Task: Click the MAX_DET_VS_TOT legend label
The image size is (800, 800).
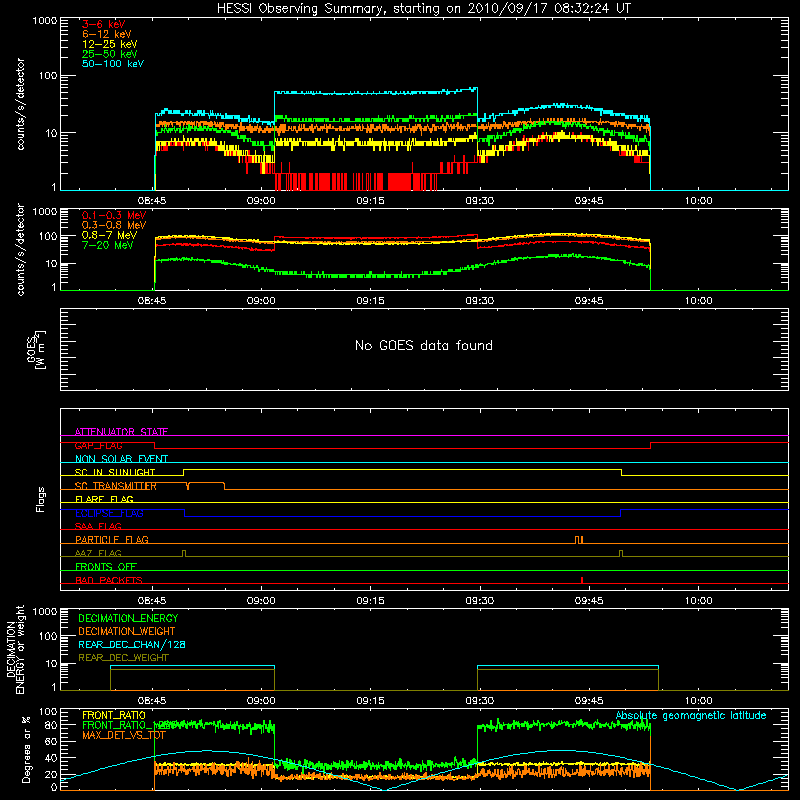Action: [x=124, y=735]
